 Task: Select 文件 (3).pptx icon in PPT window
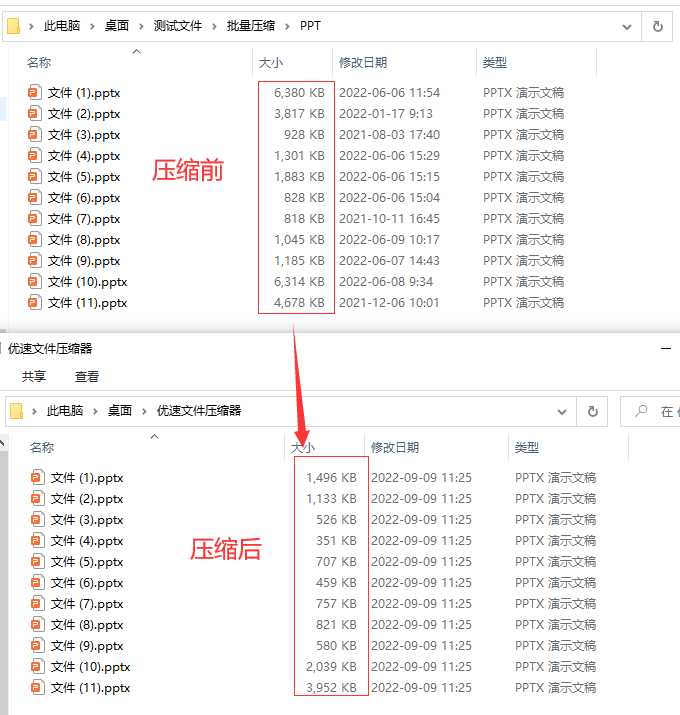35,135
